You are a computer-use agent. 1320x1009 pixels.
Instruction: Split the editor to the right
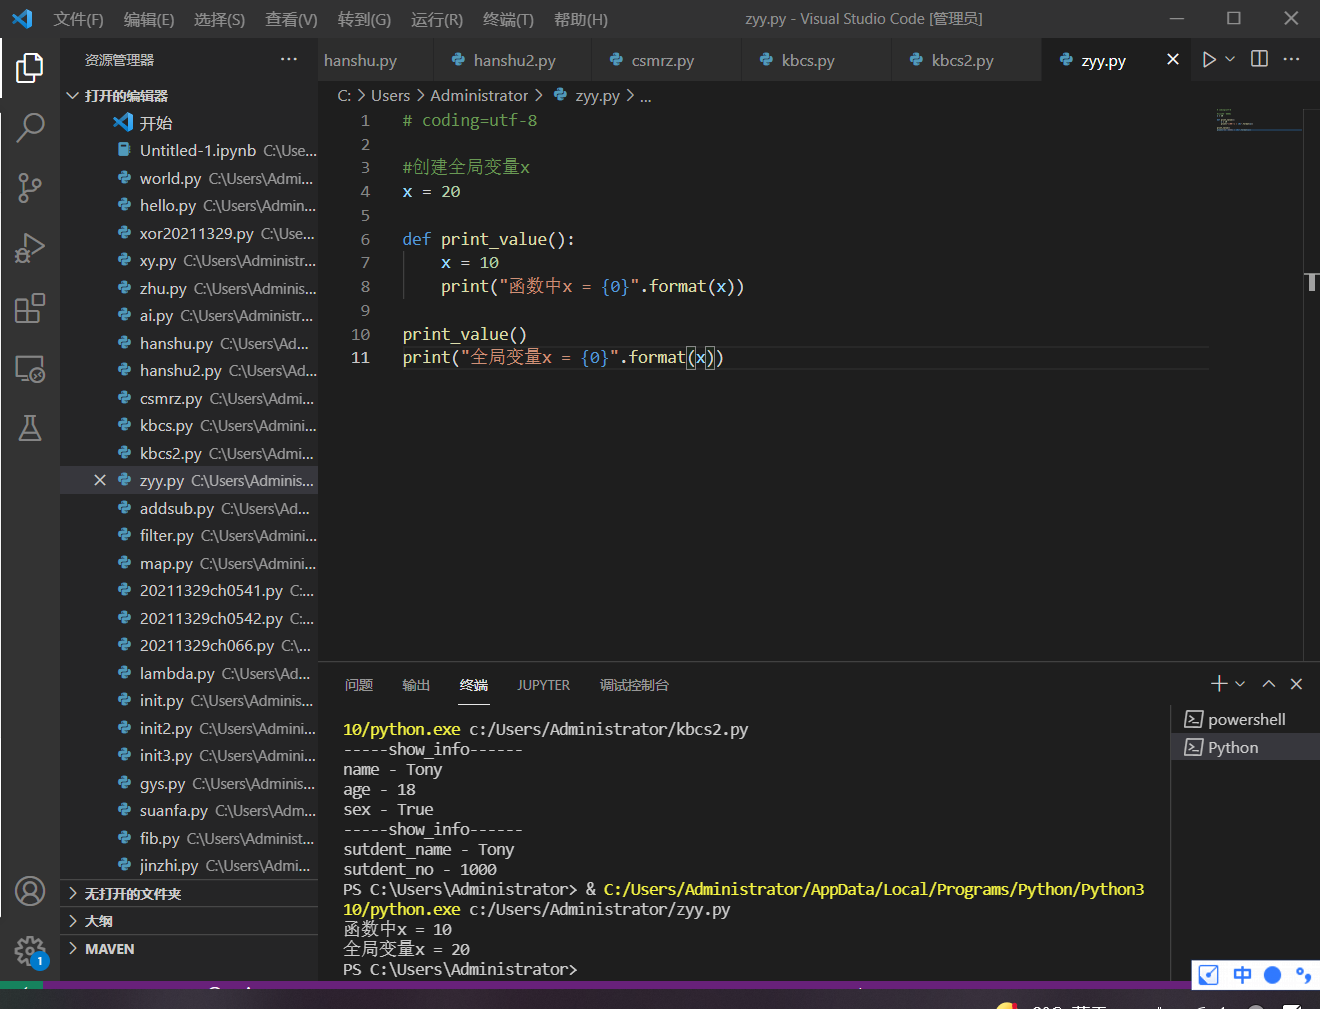click(1259, 60)
